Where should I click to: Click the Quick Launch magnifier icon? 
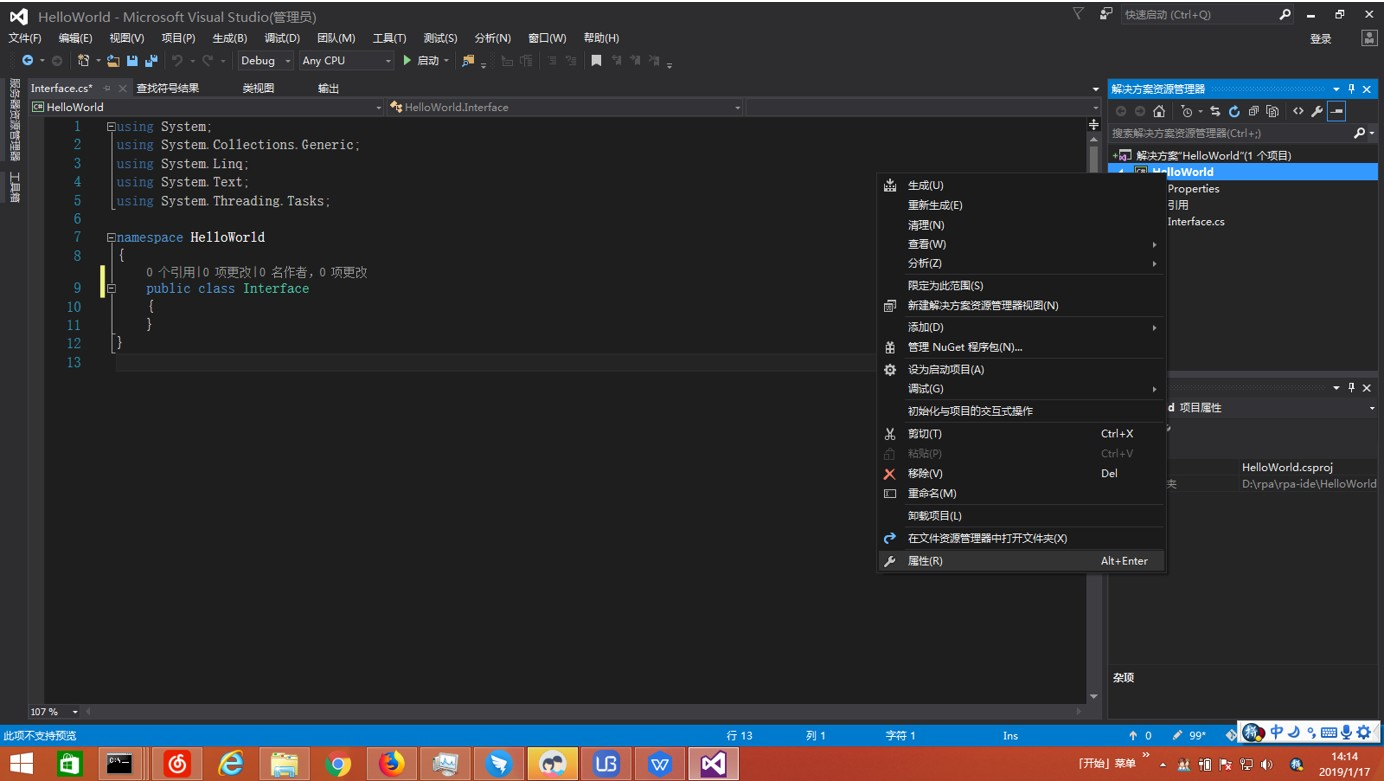tap(1285, 15)
